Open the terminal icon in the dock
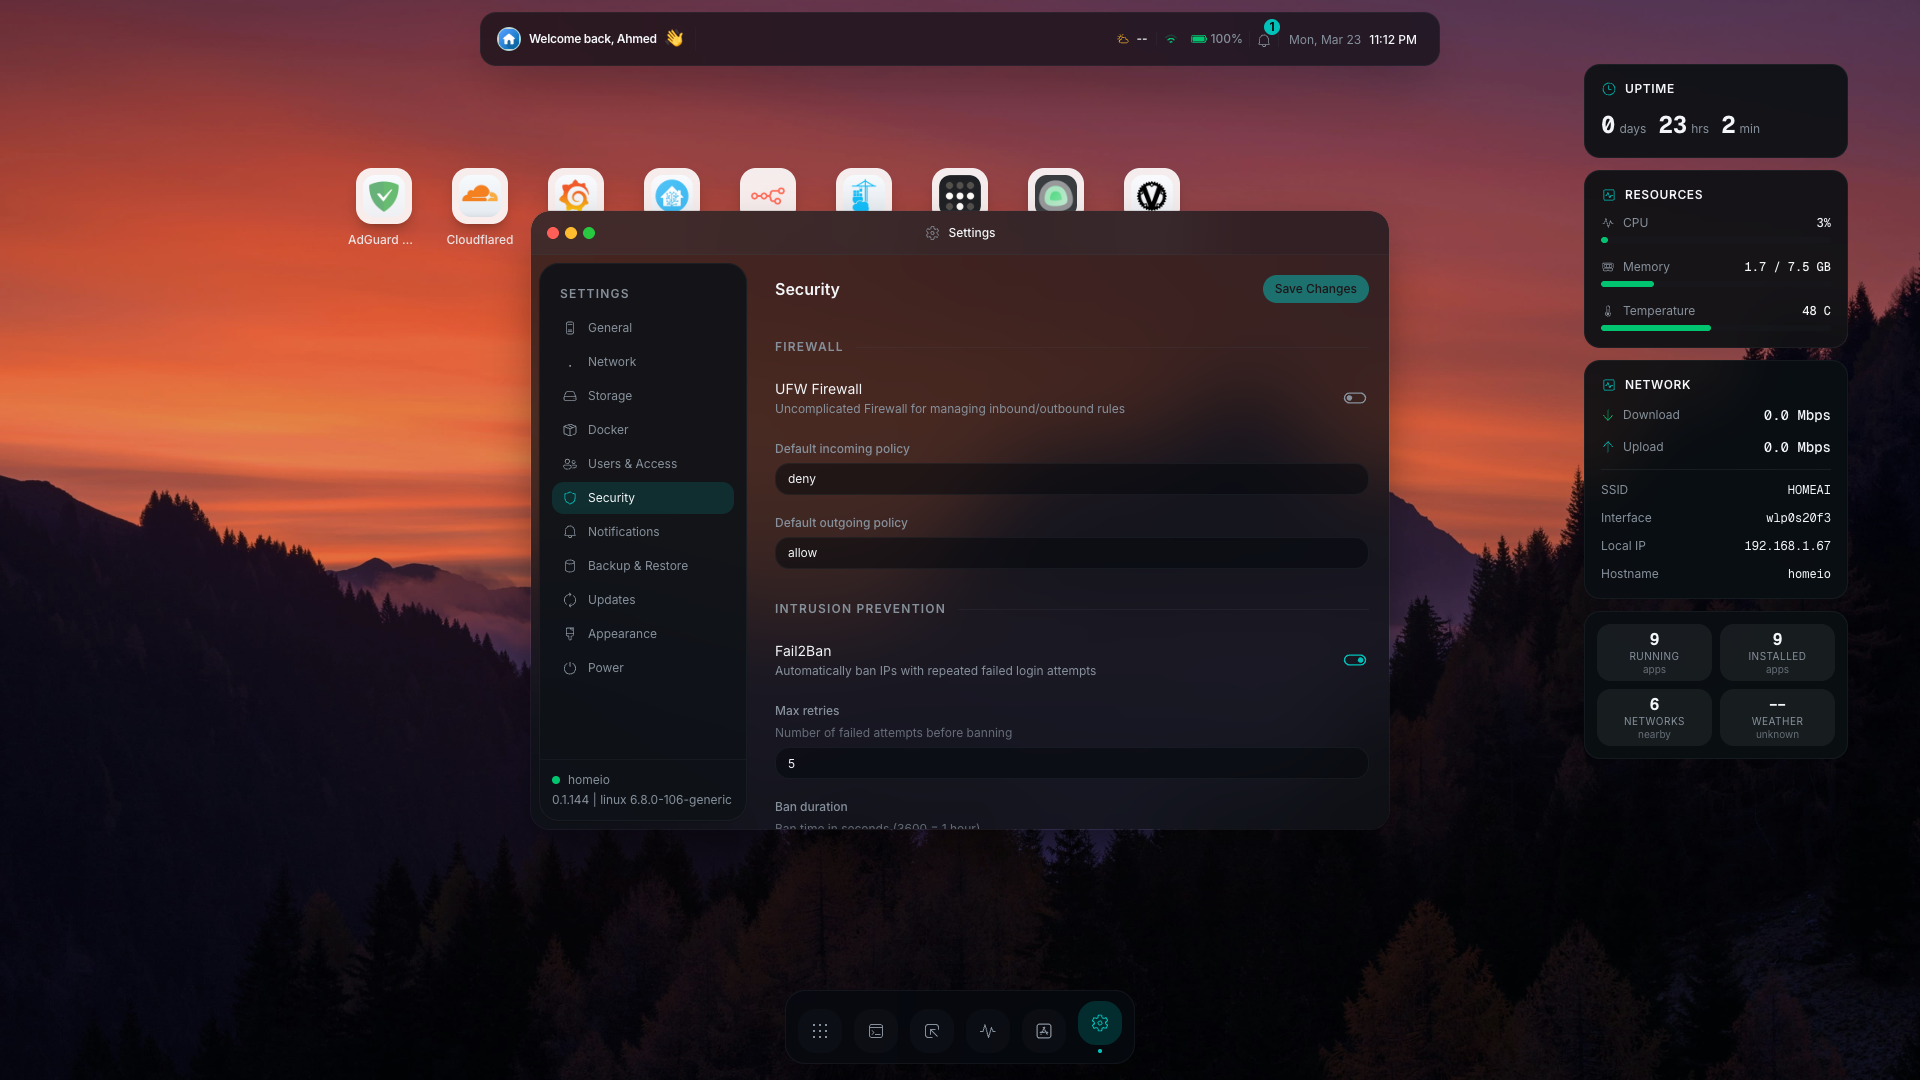Viewport: 1920px width, 1080px height. pos(876,1031)
